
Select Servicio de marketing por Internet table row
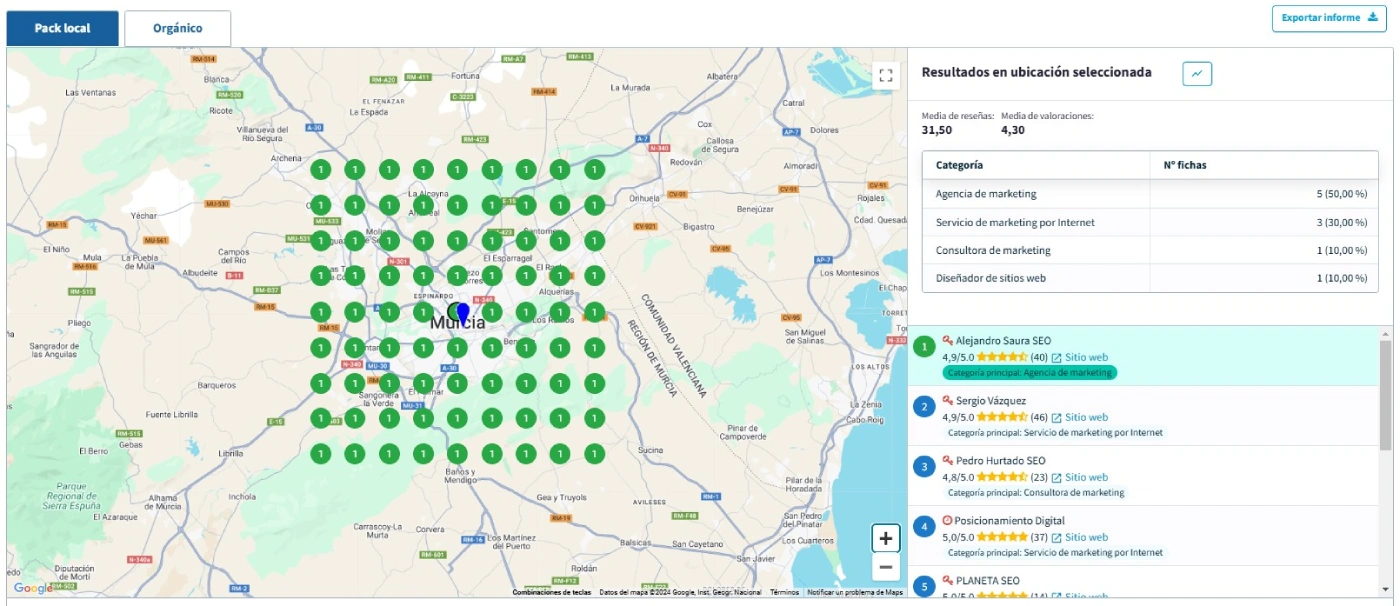click(1150, 222)
